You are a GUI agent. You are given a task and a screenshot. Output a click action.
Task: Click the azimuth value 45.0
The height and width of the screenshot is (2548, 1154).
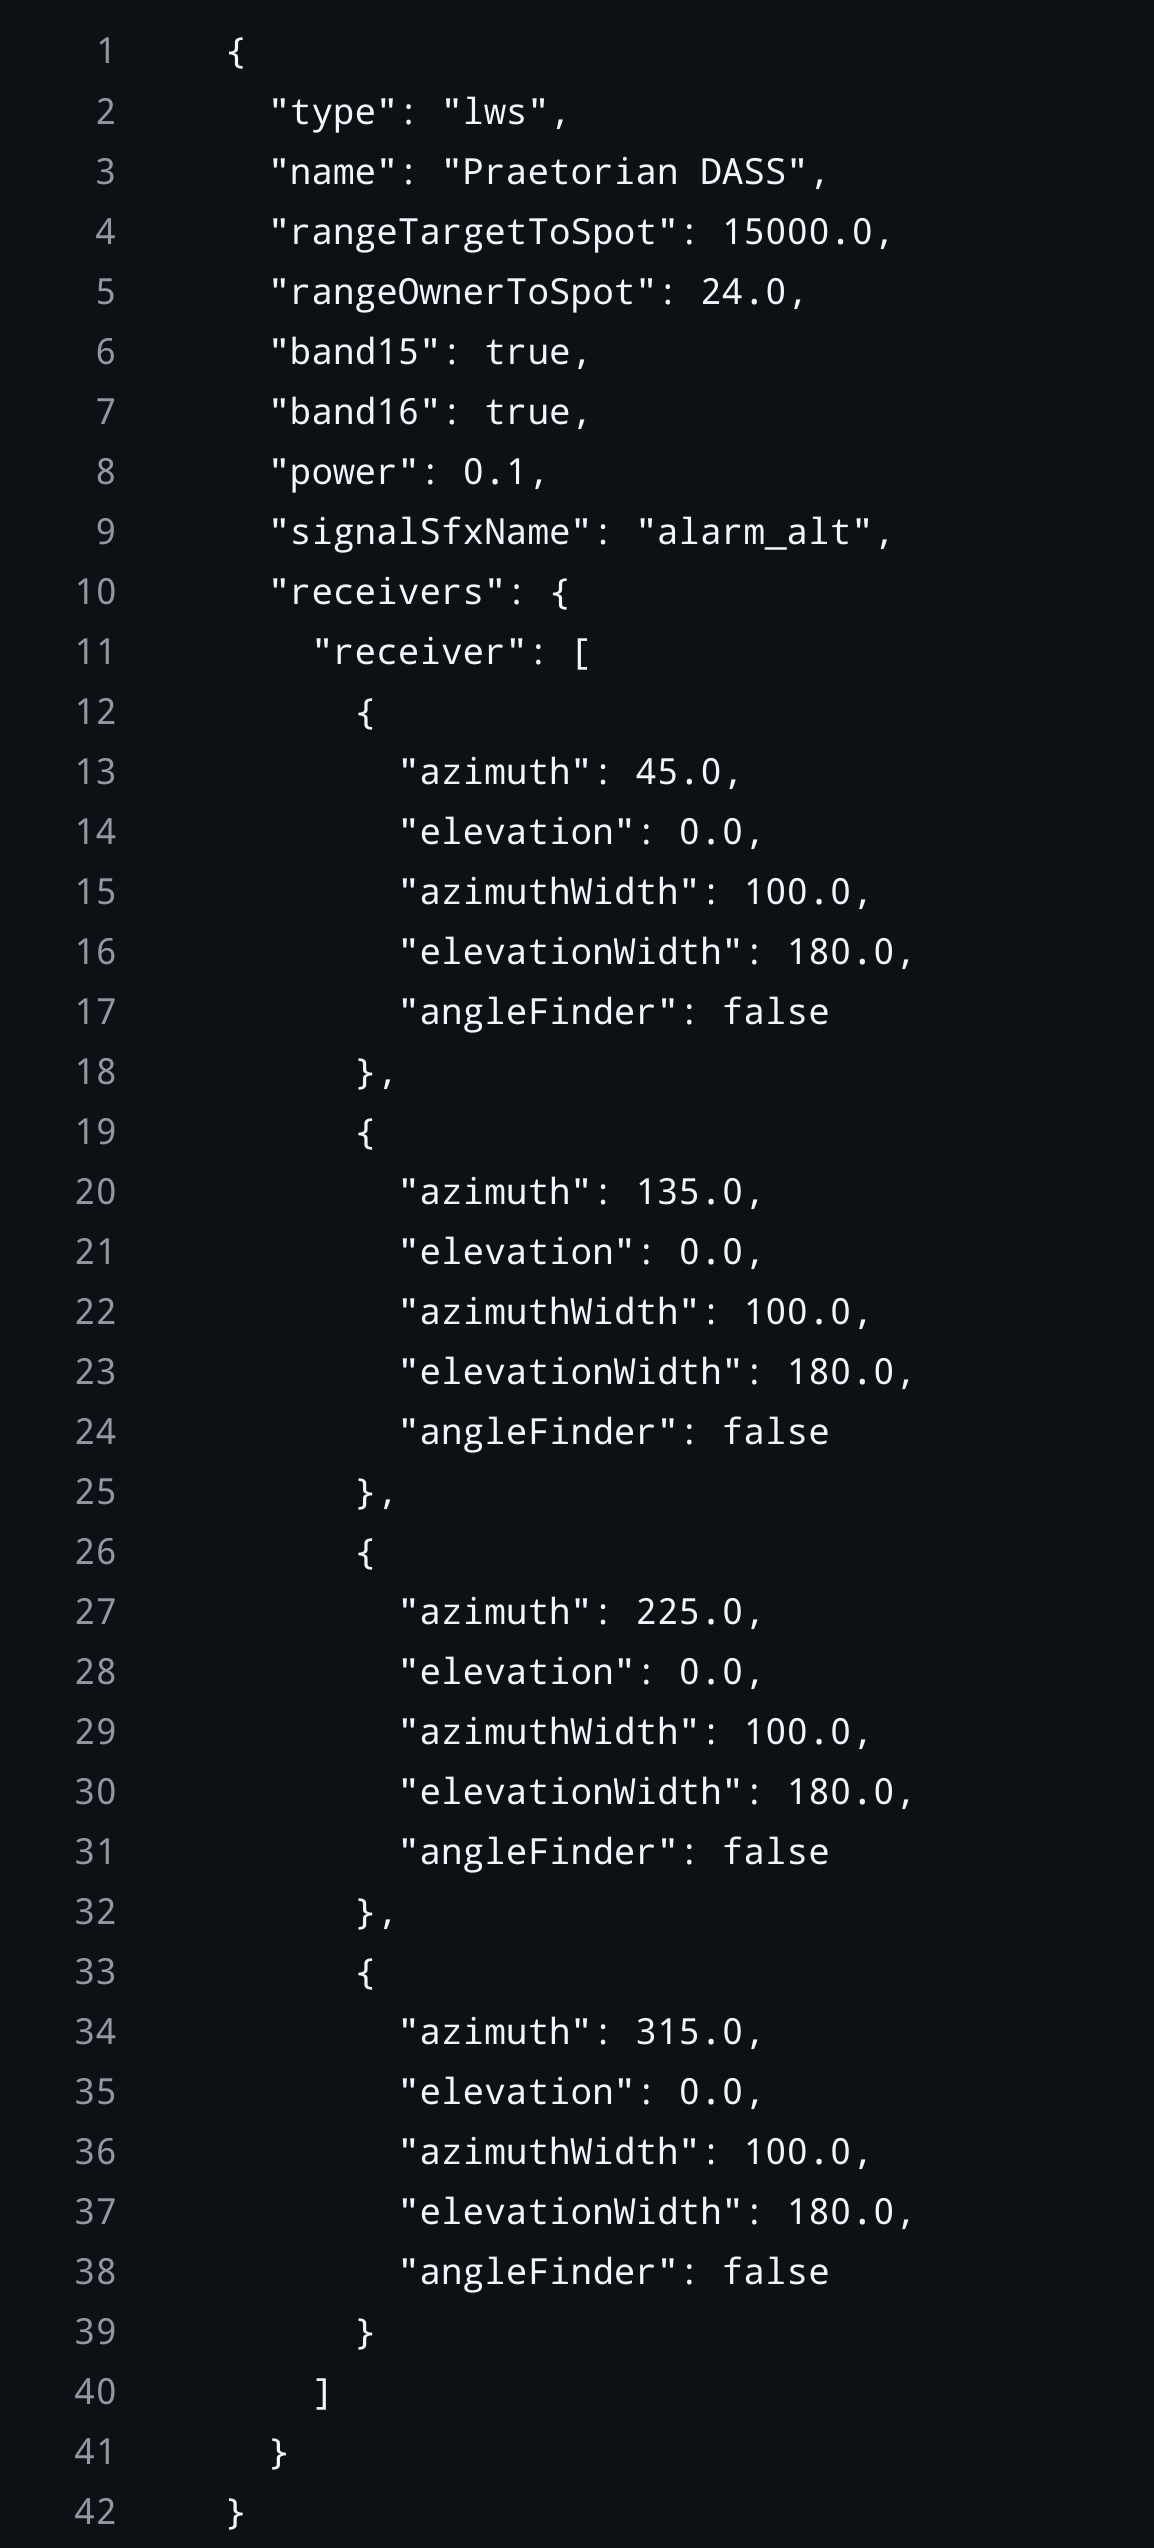tap(677, 772)
